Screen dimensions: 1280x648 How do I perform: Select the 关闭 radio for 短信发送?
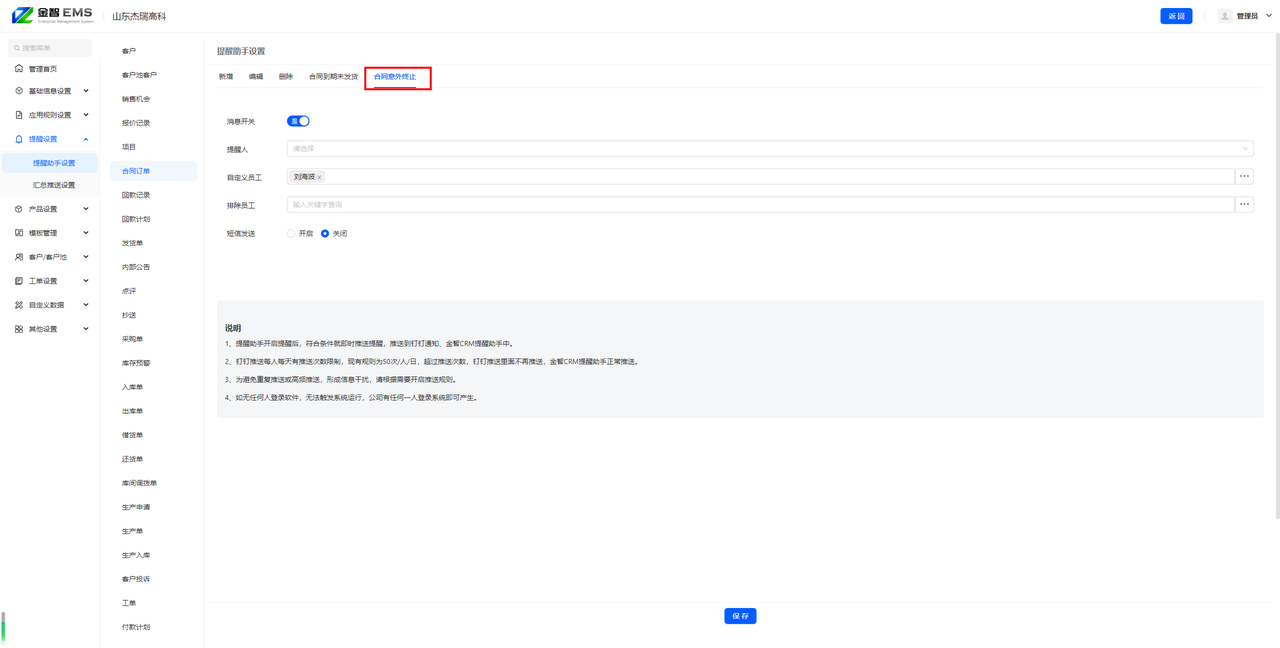(325, 233)
